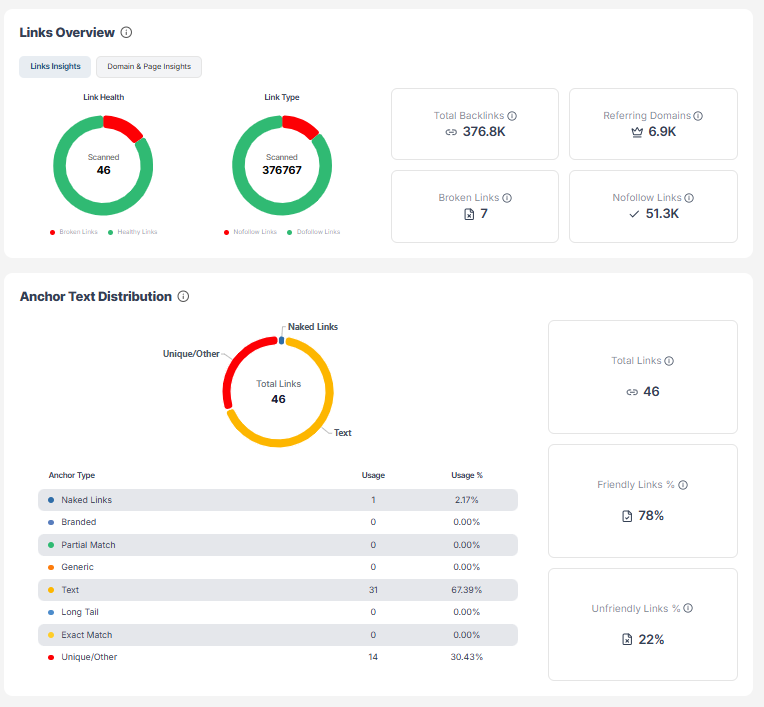764x707 pixels.
Task: Click the crown icon beside 6.9K
Action: click(637, 132)
